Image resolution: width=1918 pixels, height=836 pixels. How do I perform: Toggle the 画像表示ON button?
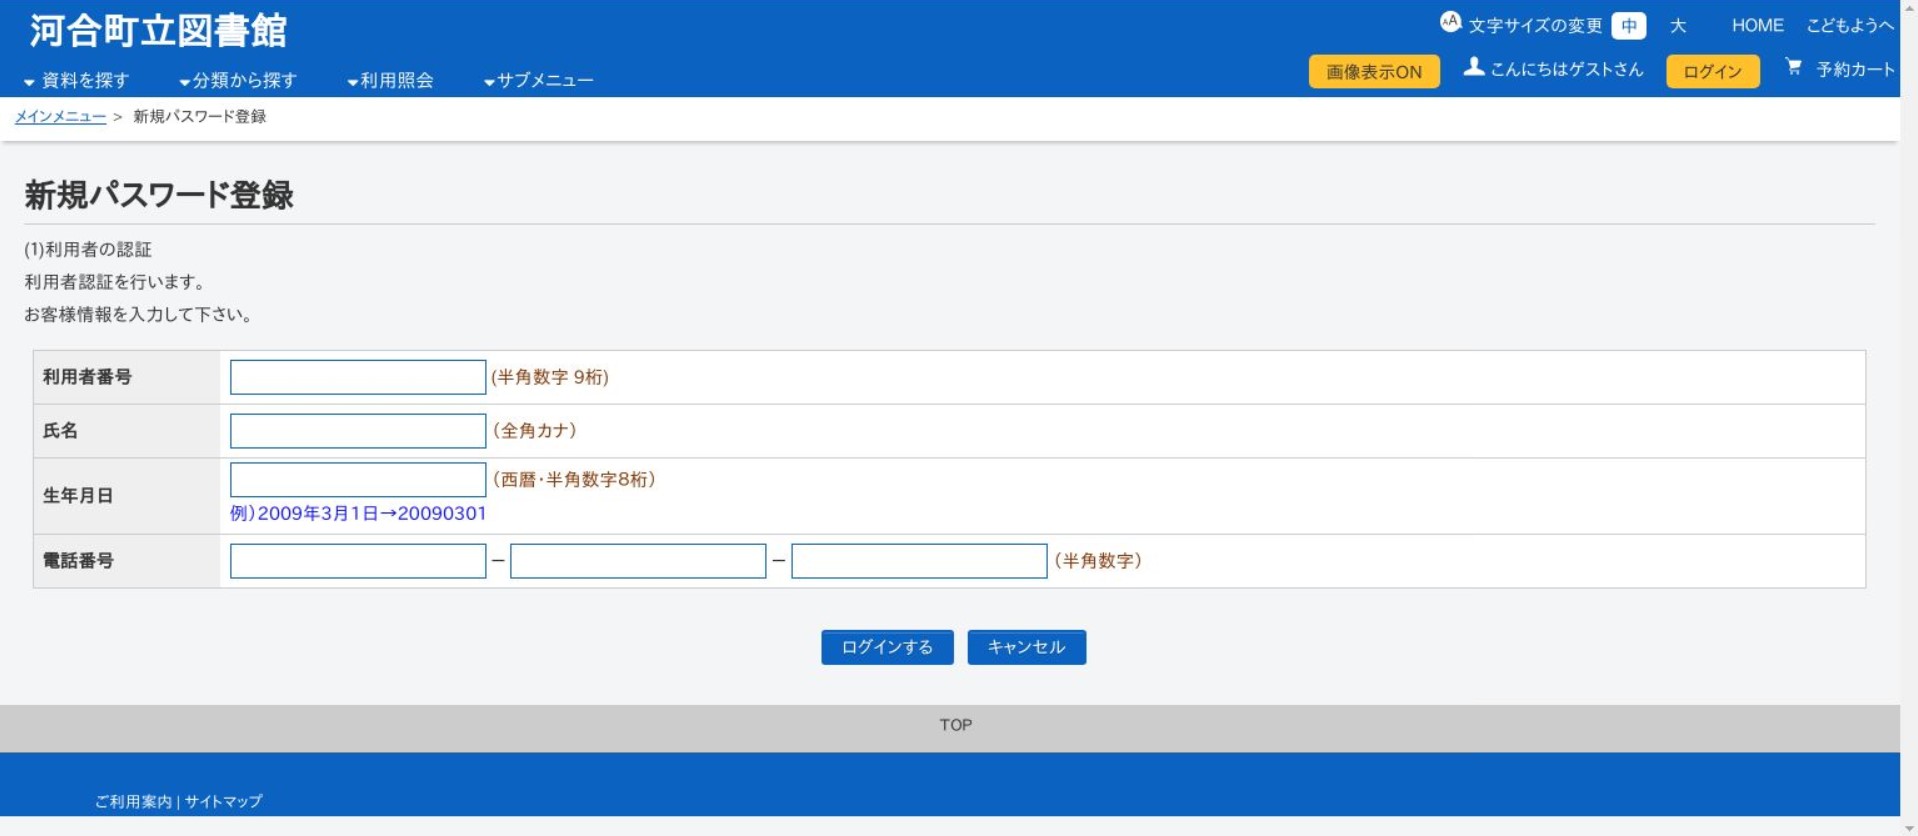1374,72
